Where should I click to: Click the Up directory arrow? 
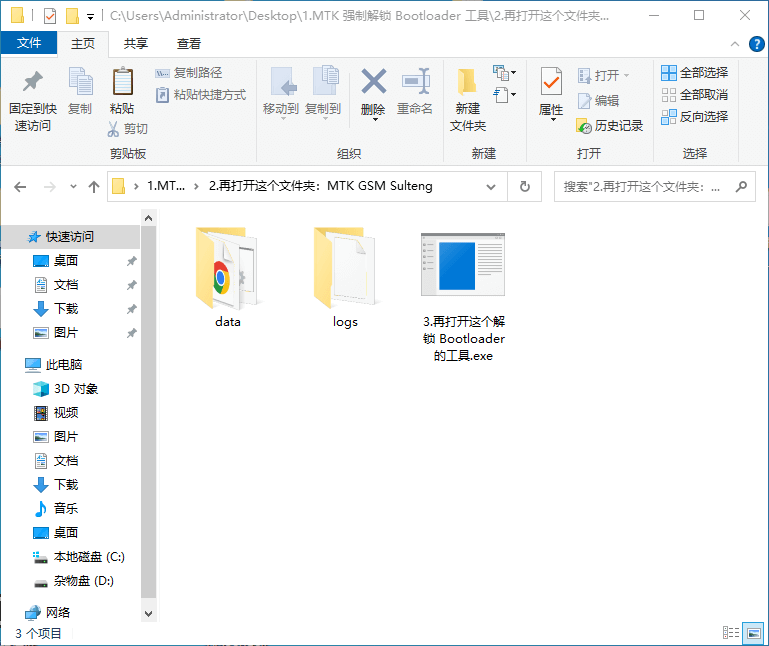(x=94, y=186)
